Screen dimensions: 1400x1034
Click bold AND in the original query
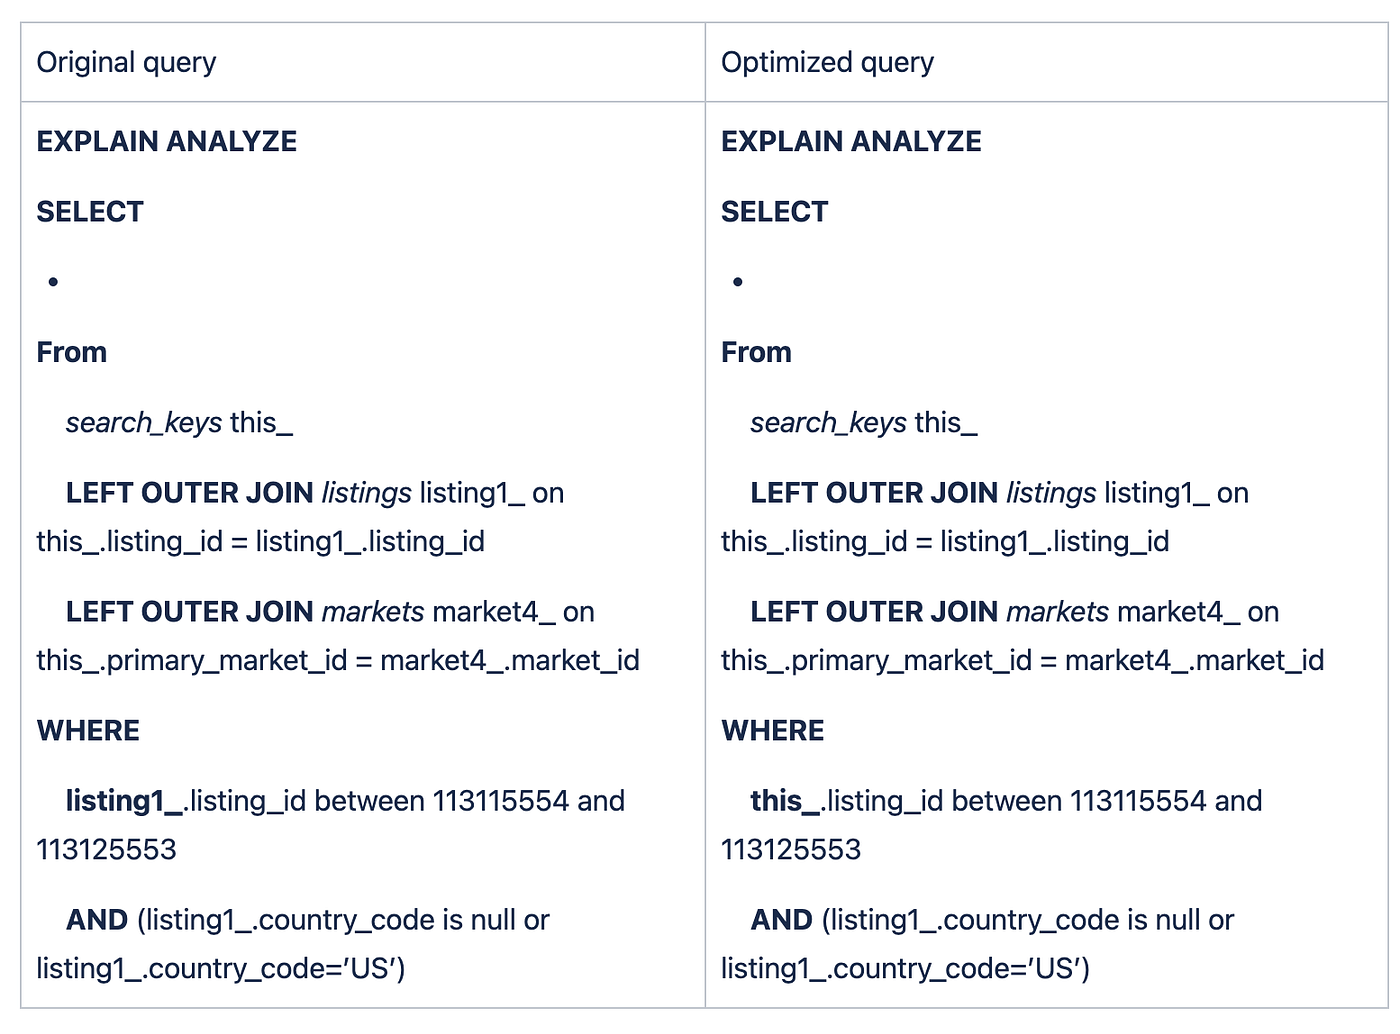97,920
